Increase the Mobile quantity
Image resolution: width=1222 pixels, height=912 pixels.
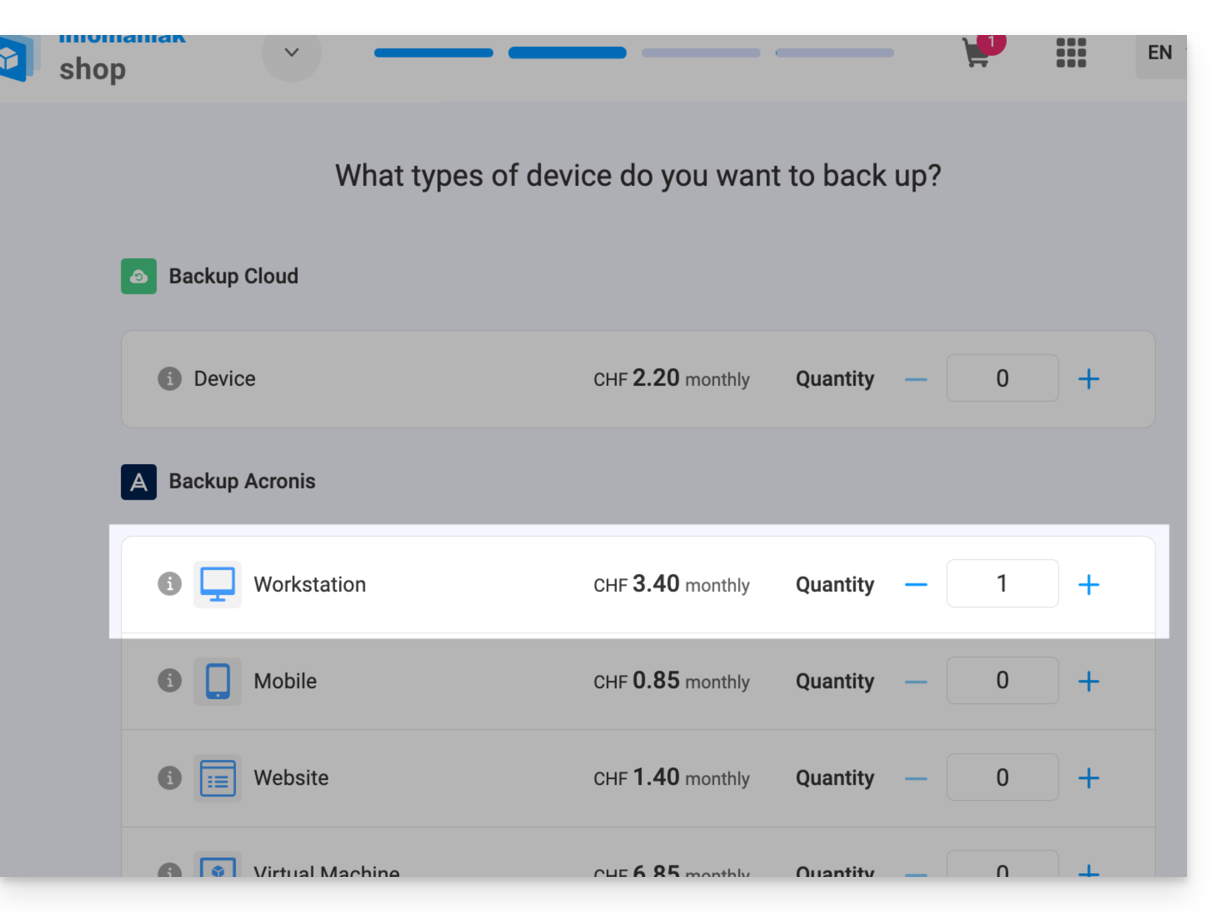click(x=1089, y=682)
